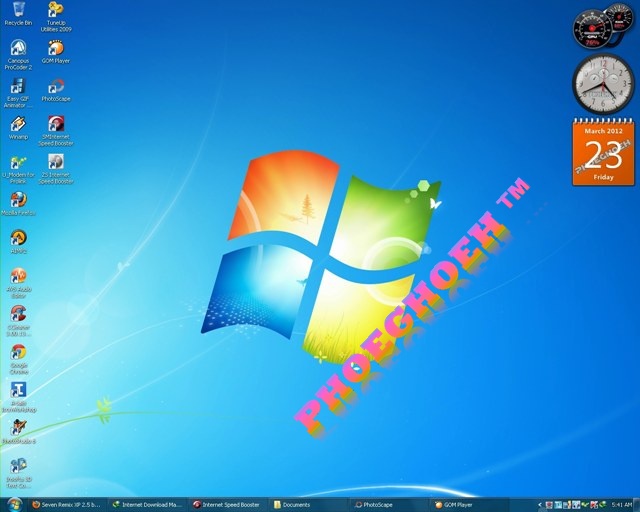The image size is (640, 512).
Task: Open Google Chrome desktop shortcut
Action: pyautogui.click(x=18, y=359)
